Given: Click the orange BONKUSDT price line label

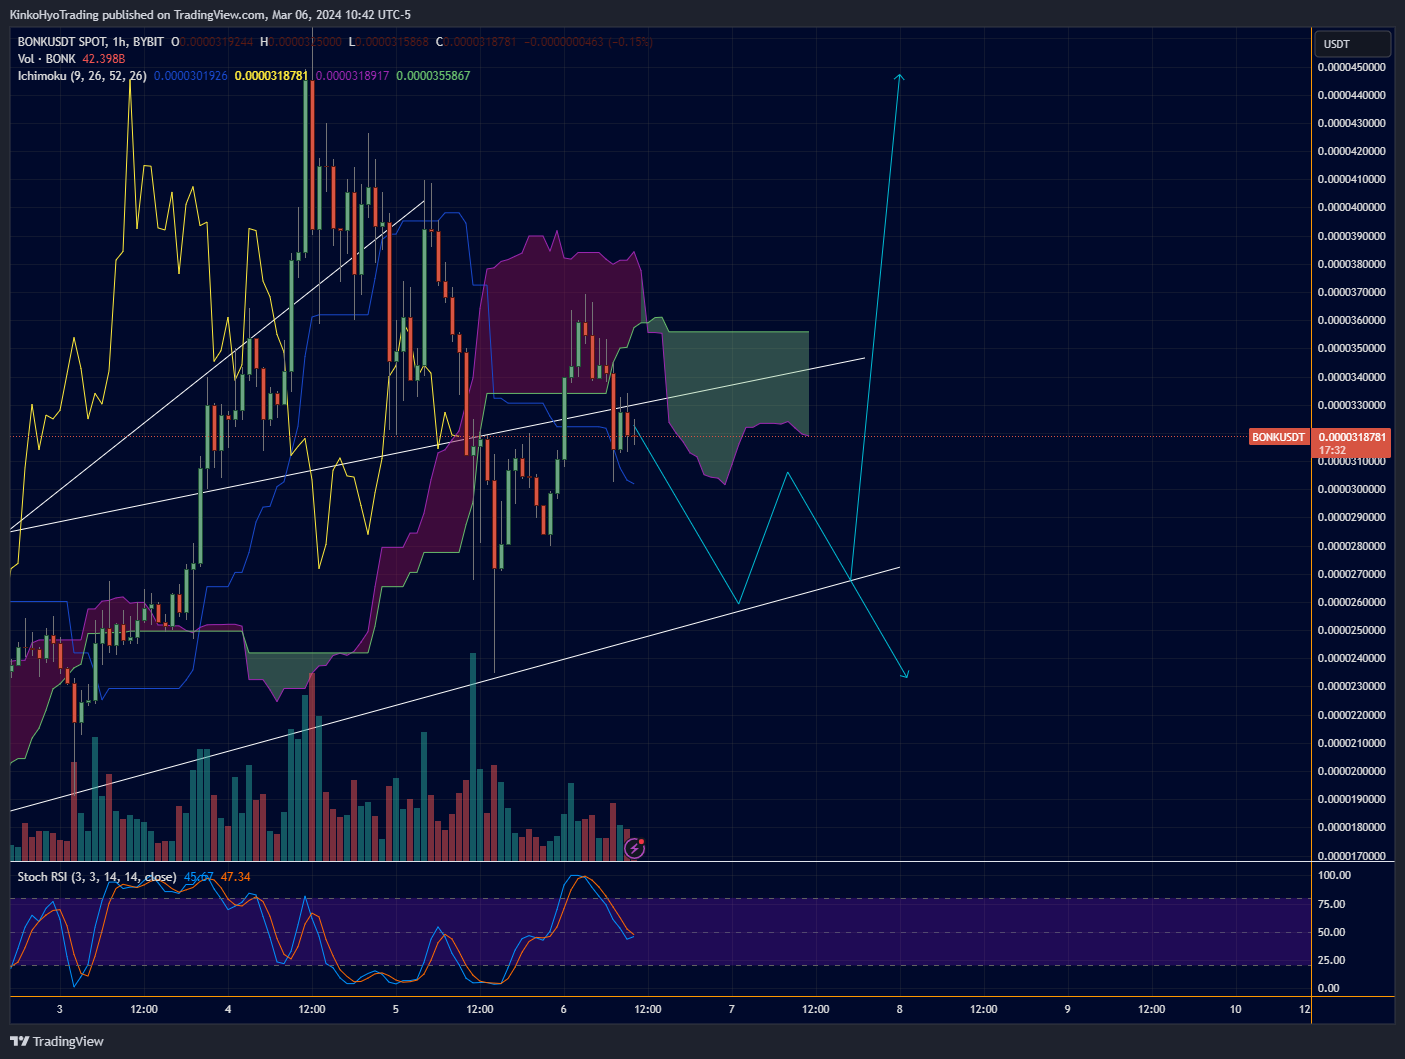Looking at the screenshot, I should [x=1279, y=437].
